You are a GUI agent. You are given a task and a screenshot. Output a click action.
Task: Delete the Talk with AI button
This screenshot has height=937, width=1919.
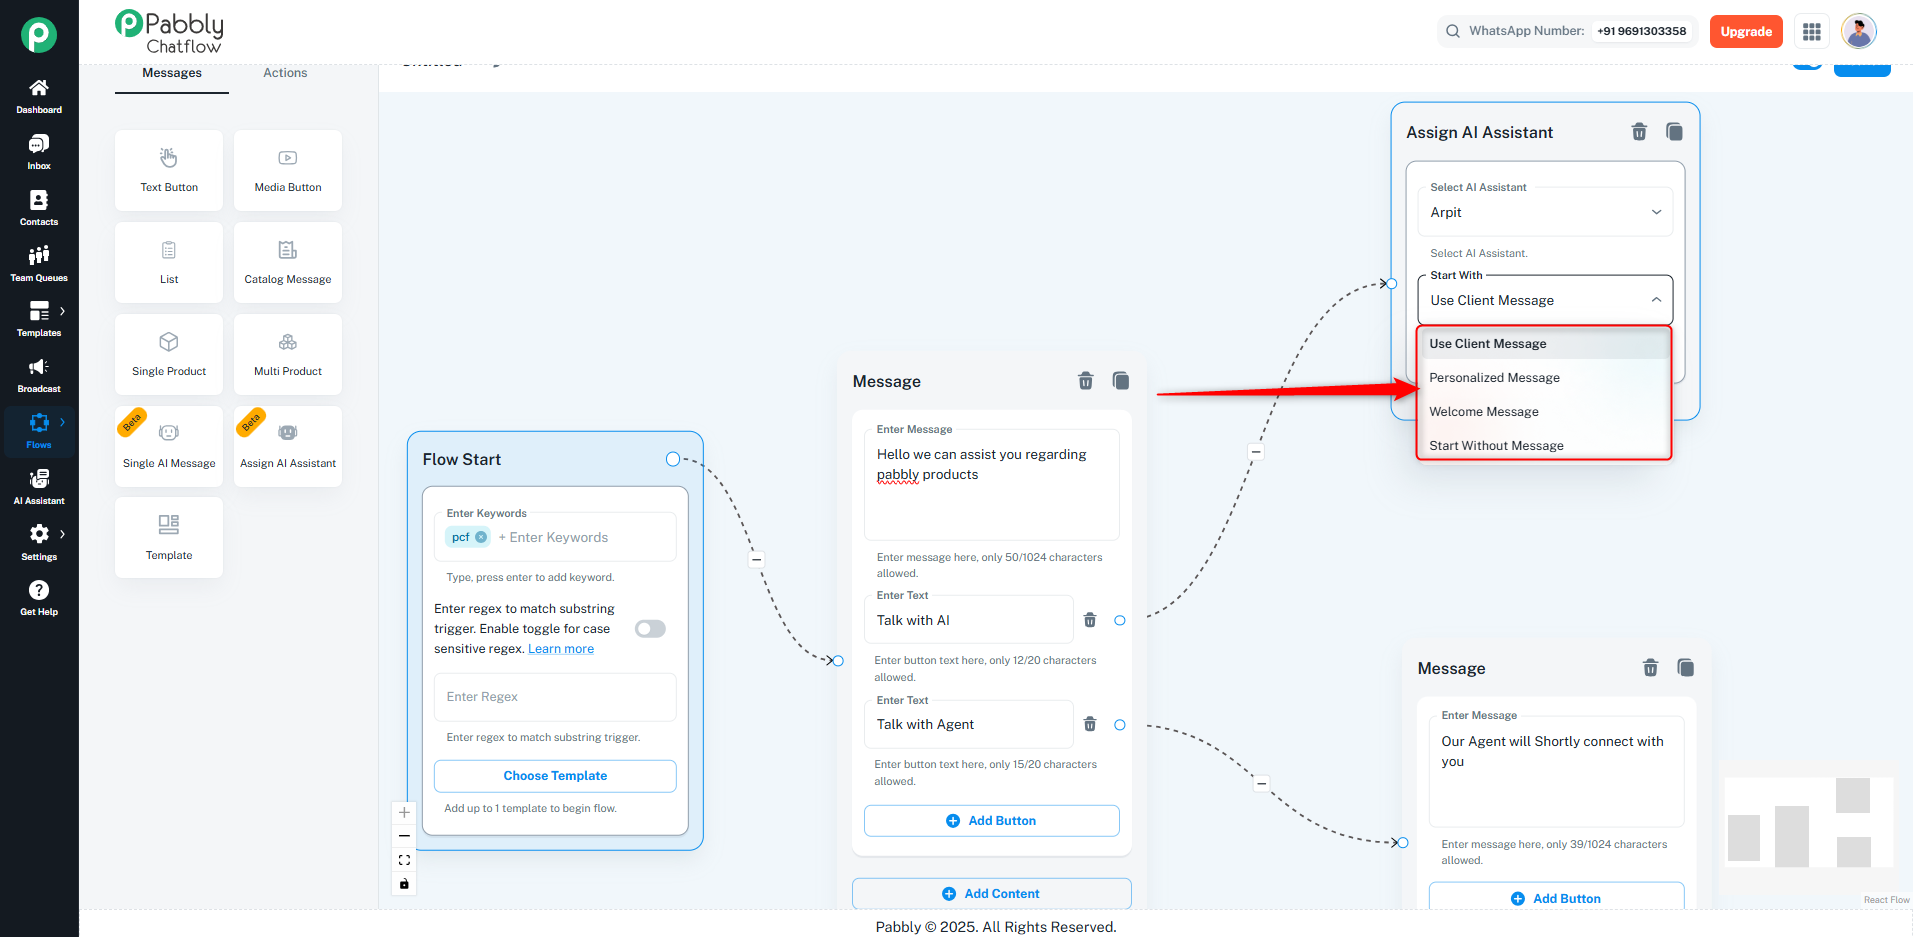coord(1090,620)
